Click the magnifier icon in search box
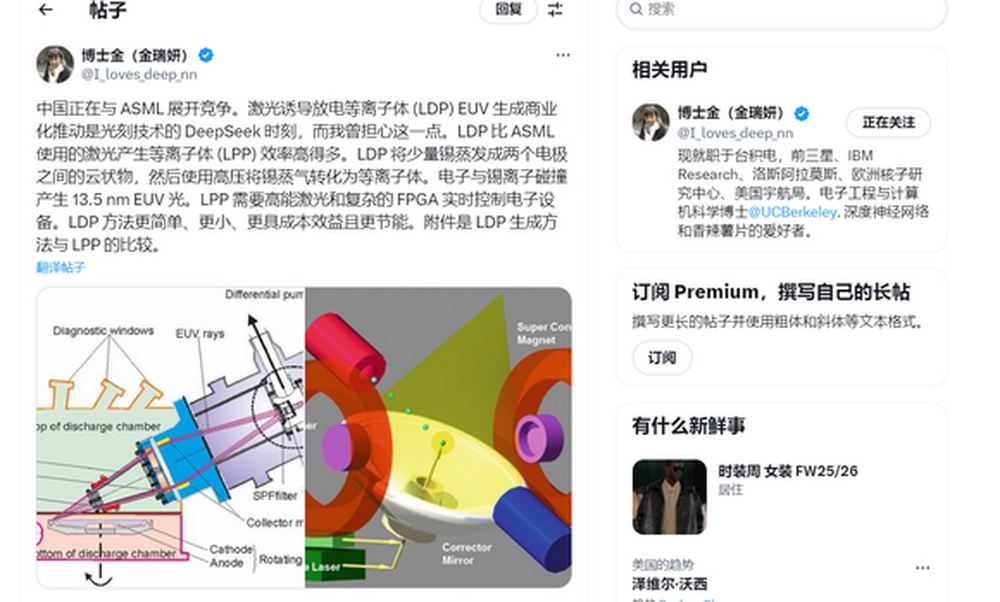1000x602 pixels. (636, 9)
